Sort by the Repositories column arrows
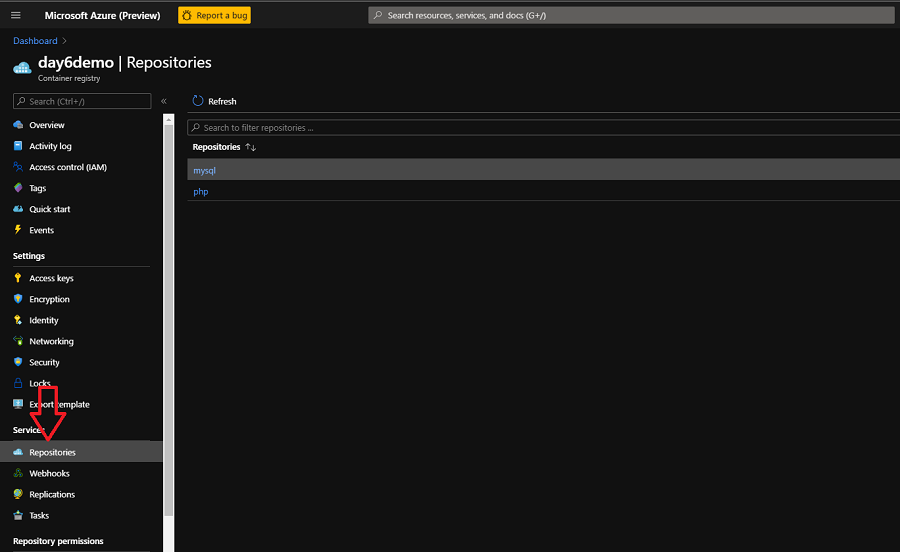Image resolution: width=900 pixels, height=552 pixels. pyautogui.click(x=251, y=147)
